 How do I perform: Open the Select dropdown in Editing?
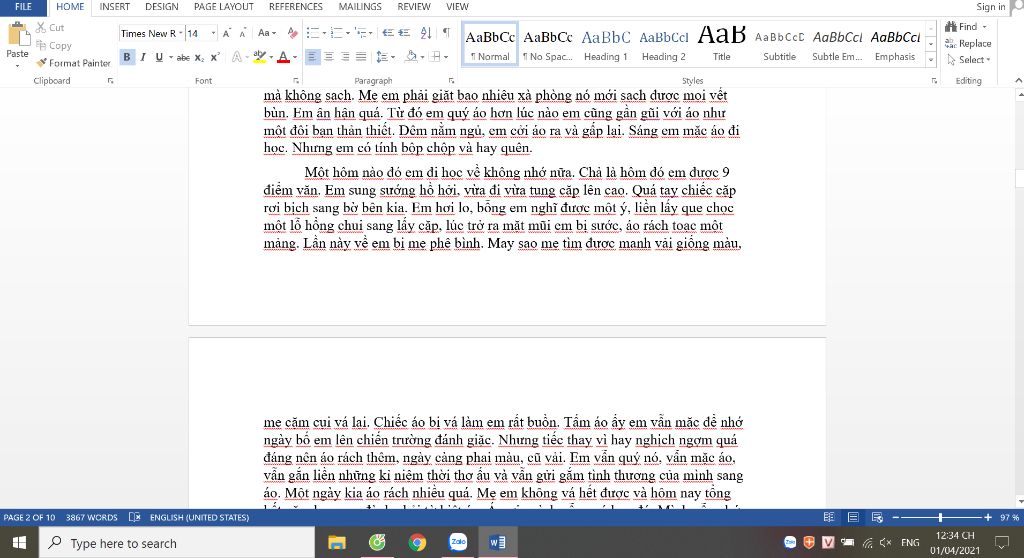click(x=968, y=59)
